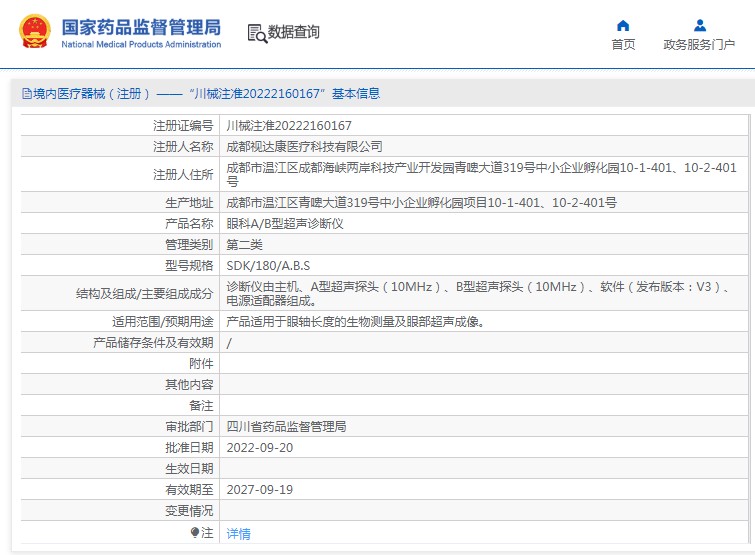
Task: Click the 变更情况 label
Action: pyautogui.click(x=189, y=511)
